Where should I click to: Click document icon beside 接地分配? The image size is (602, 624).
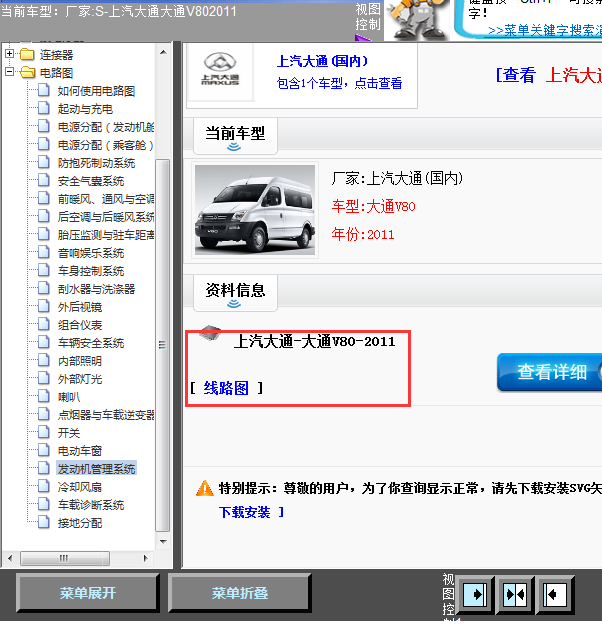click(x=44, y=522)
